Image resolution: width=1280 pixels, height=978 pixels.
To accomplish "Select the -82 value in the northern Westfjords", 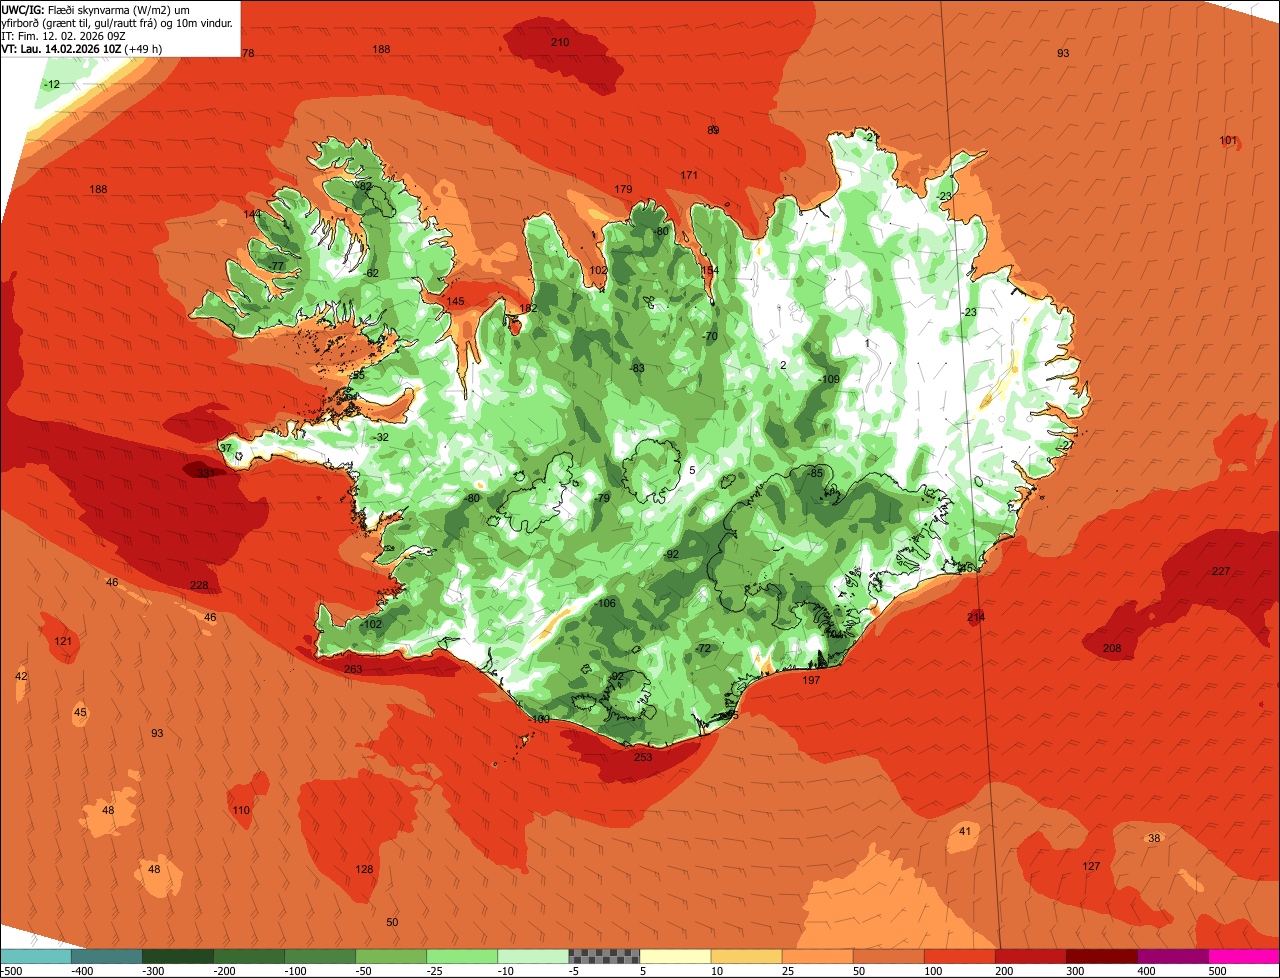I will tap(364, 186).
